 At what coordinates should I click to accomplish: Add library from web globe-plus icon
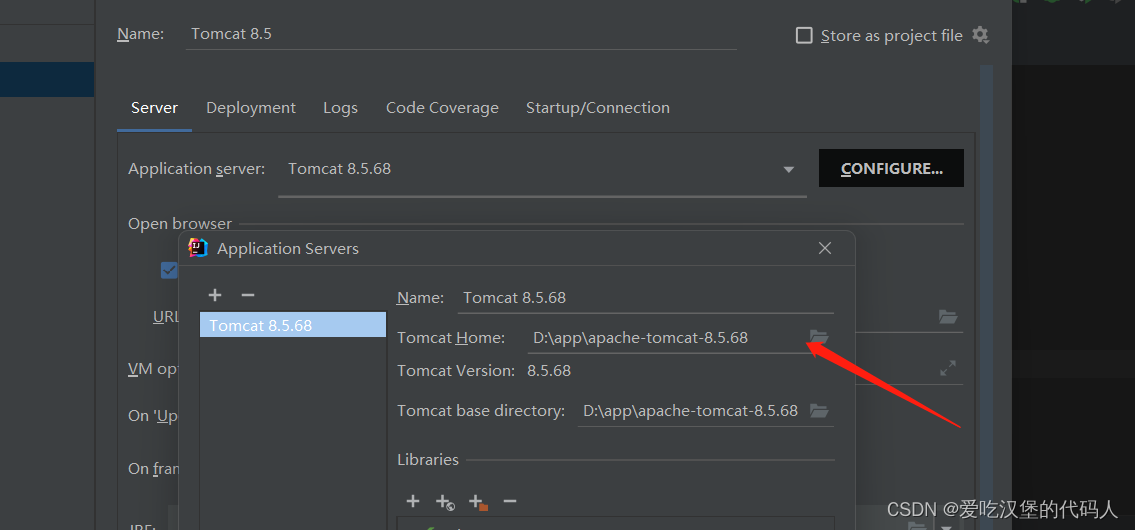point(444,502)
